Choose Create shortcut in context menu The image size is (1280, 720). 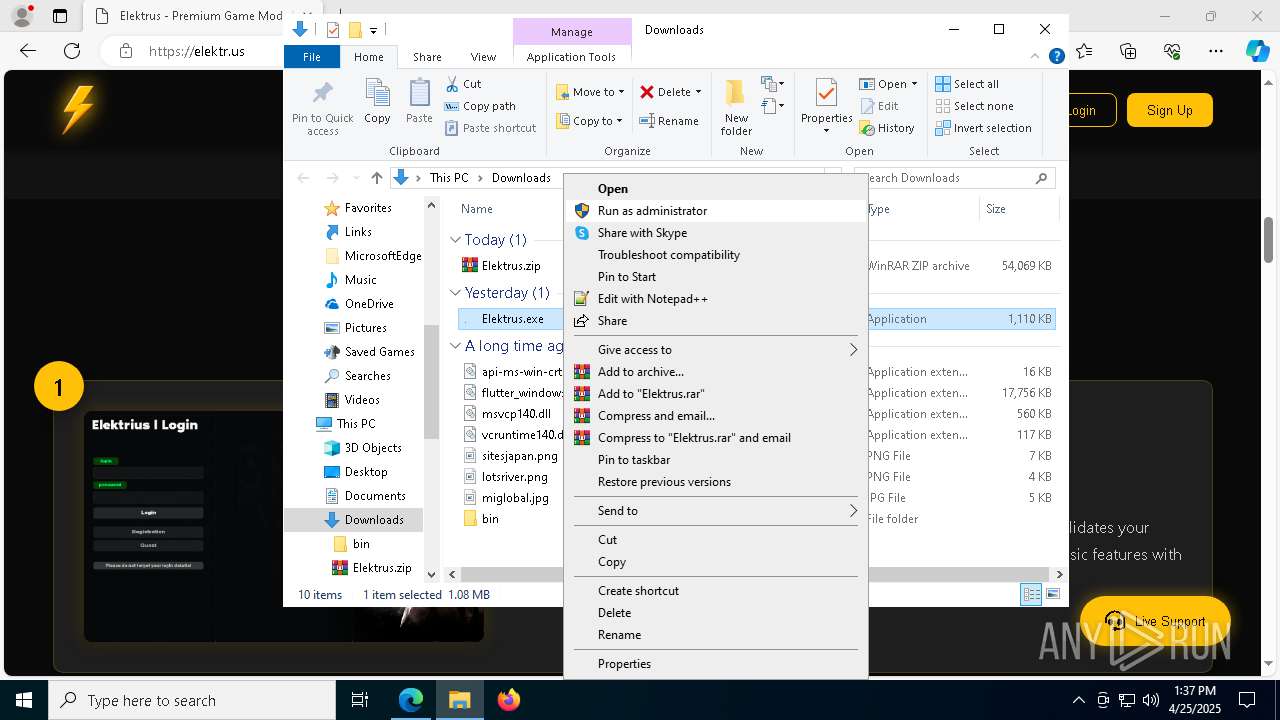click(x=715, y=591)
